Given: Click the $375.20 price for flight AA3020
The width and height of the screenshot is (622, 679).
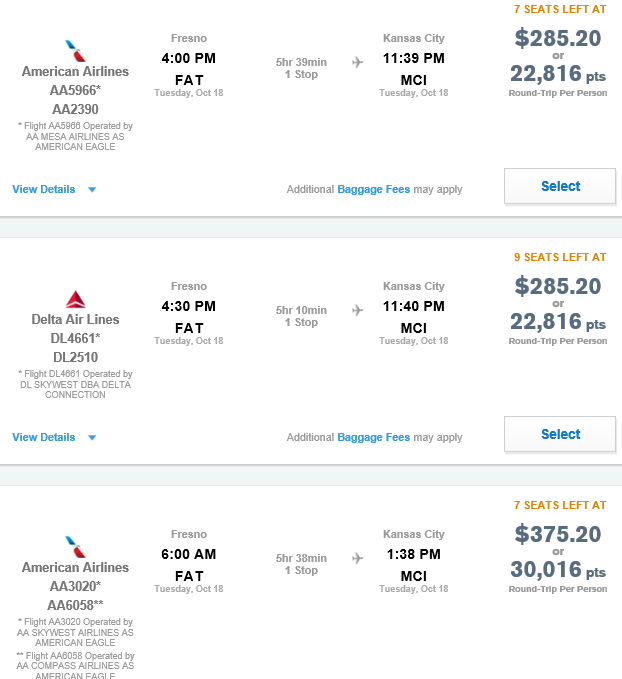Looking at the screenshot, I should tap(558, 534).
